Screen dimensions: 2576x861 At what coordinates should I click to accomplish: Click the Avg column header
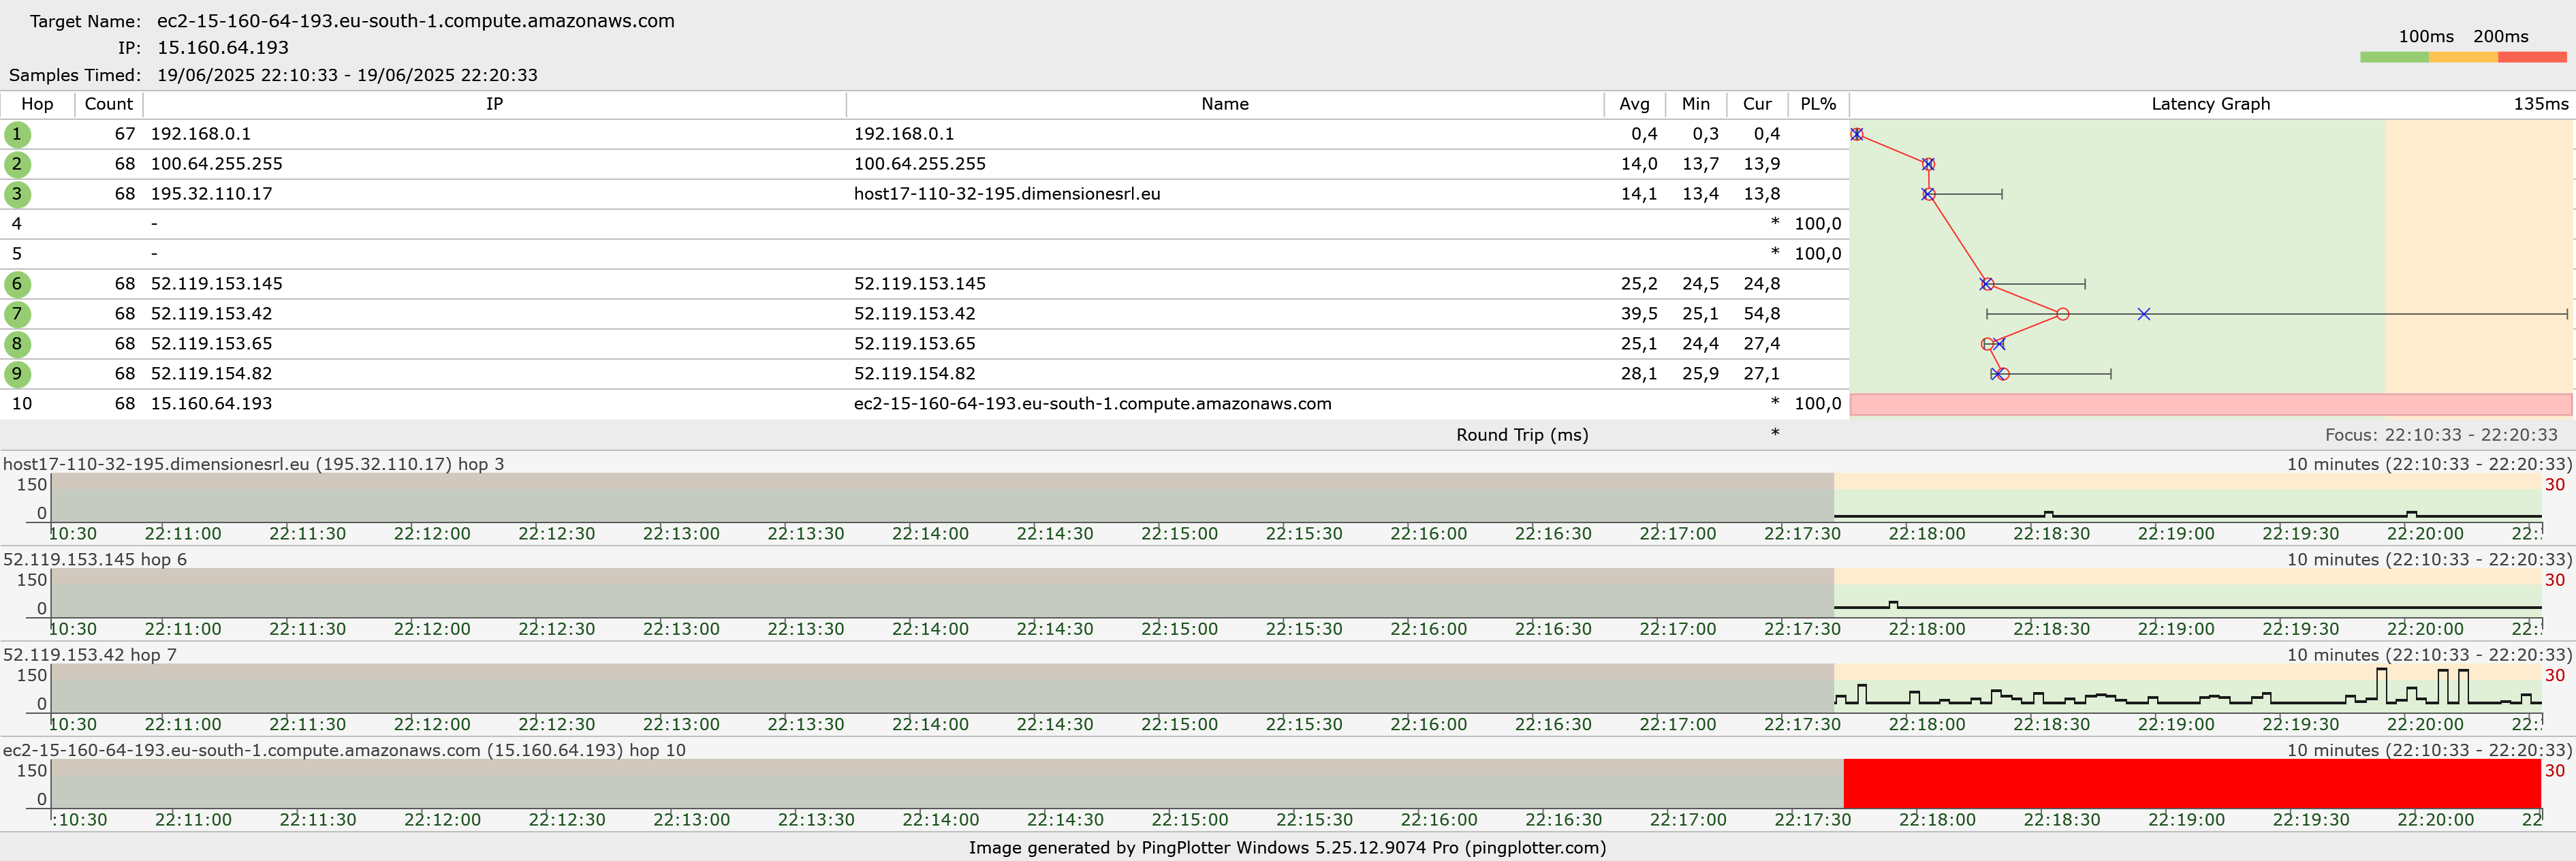(1634, 104)
